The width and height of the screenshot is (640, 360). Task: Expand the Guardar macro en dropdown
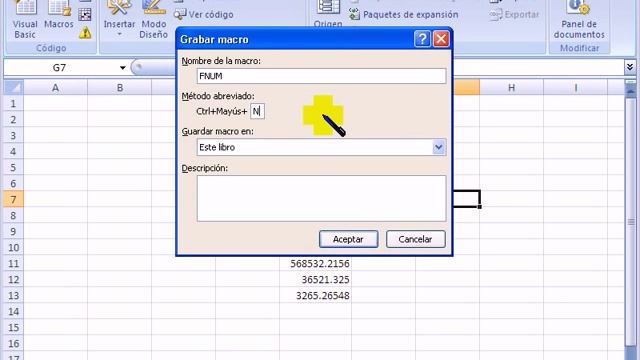pyautogui.click(x=438, y=147)
